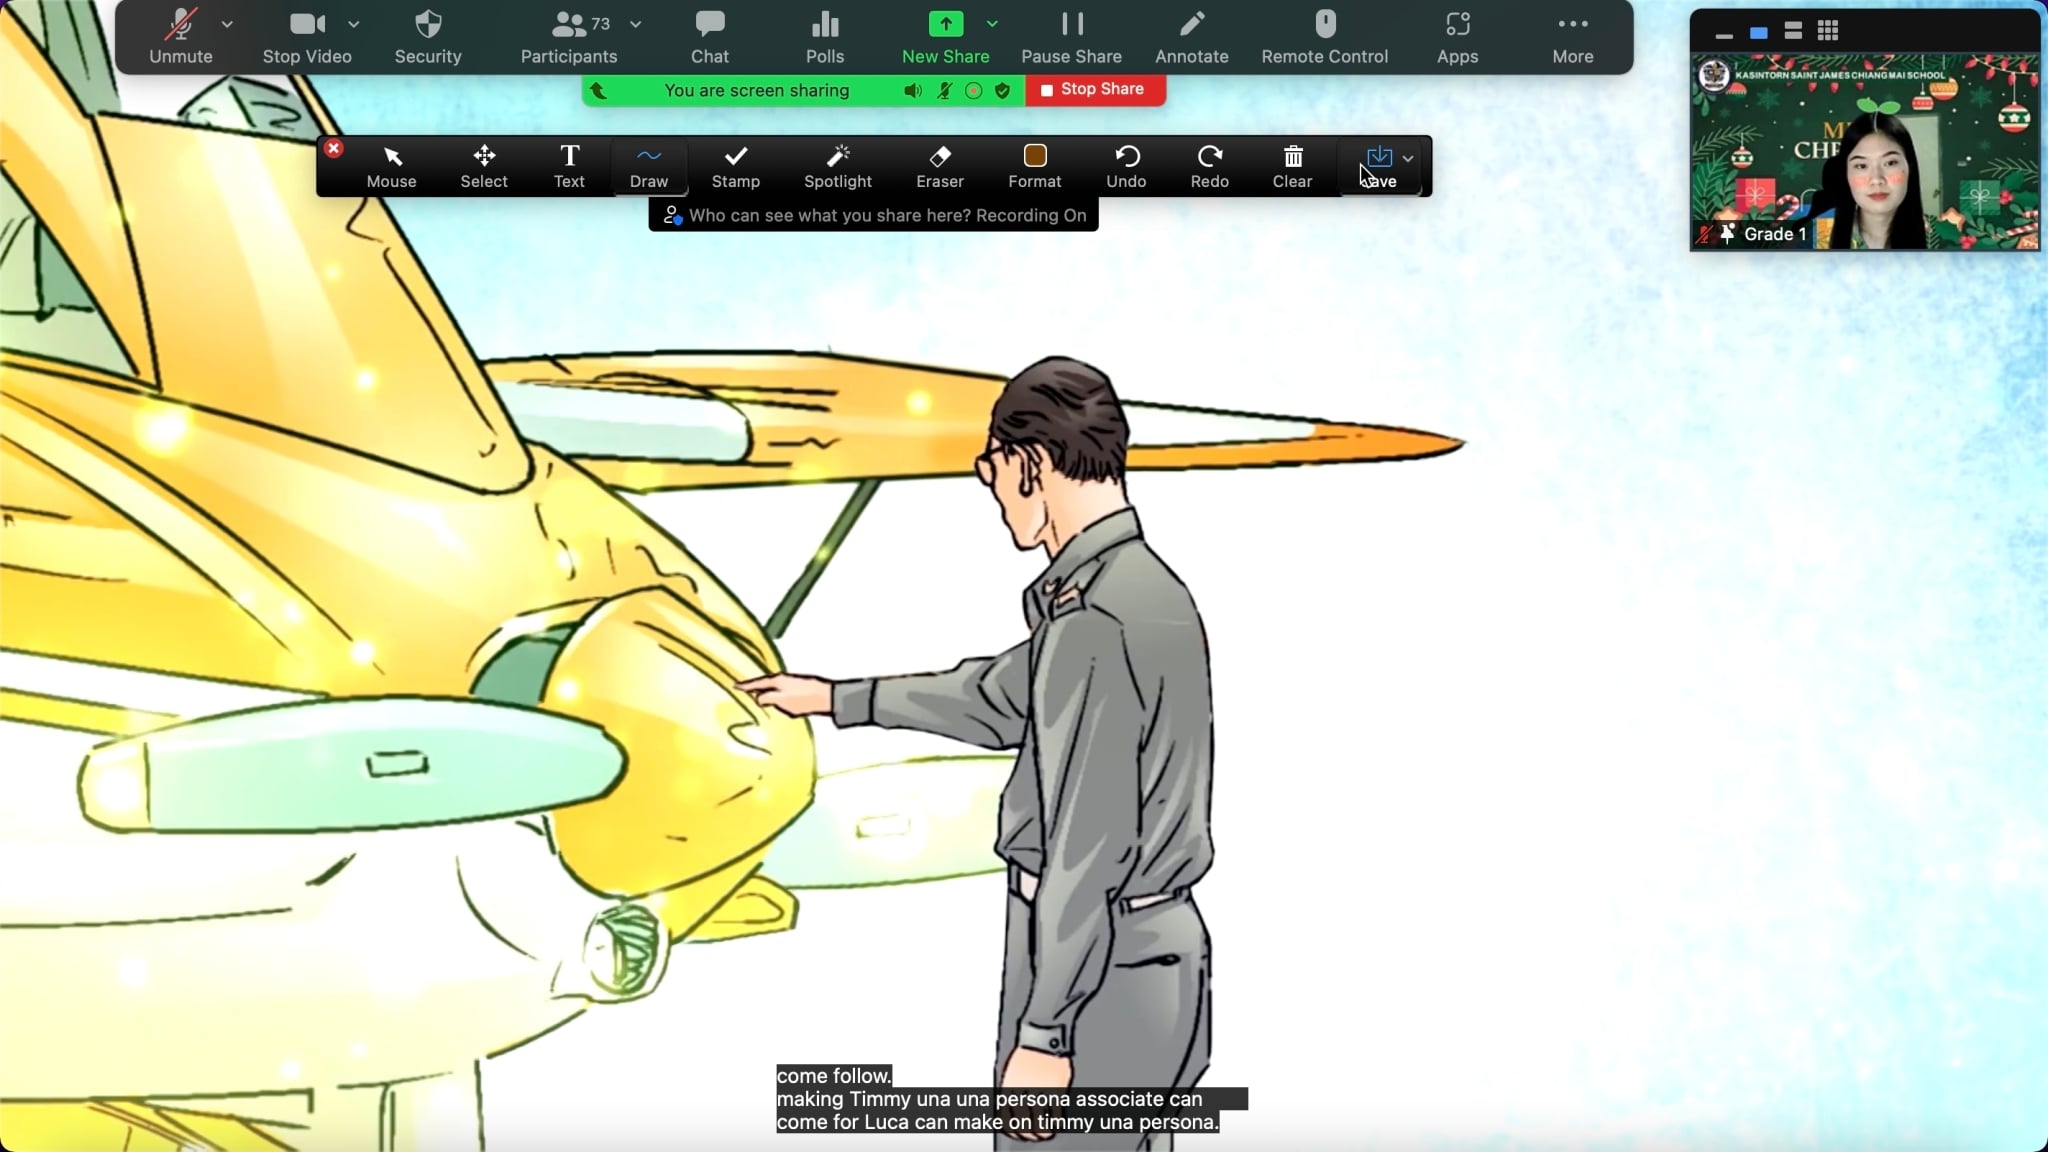Open the Chat panel

click(x=709, y=37)
